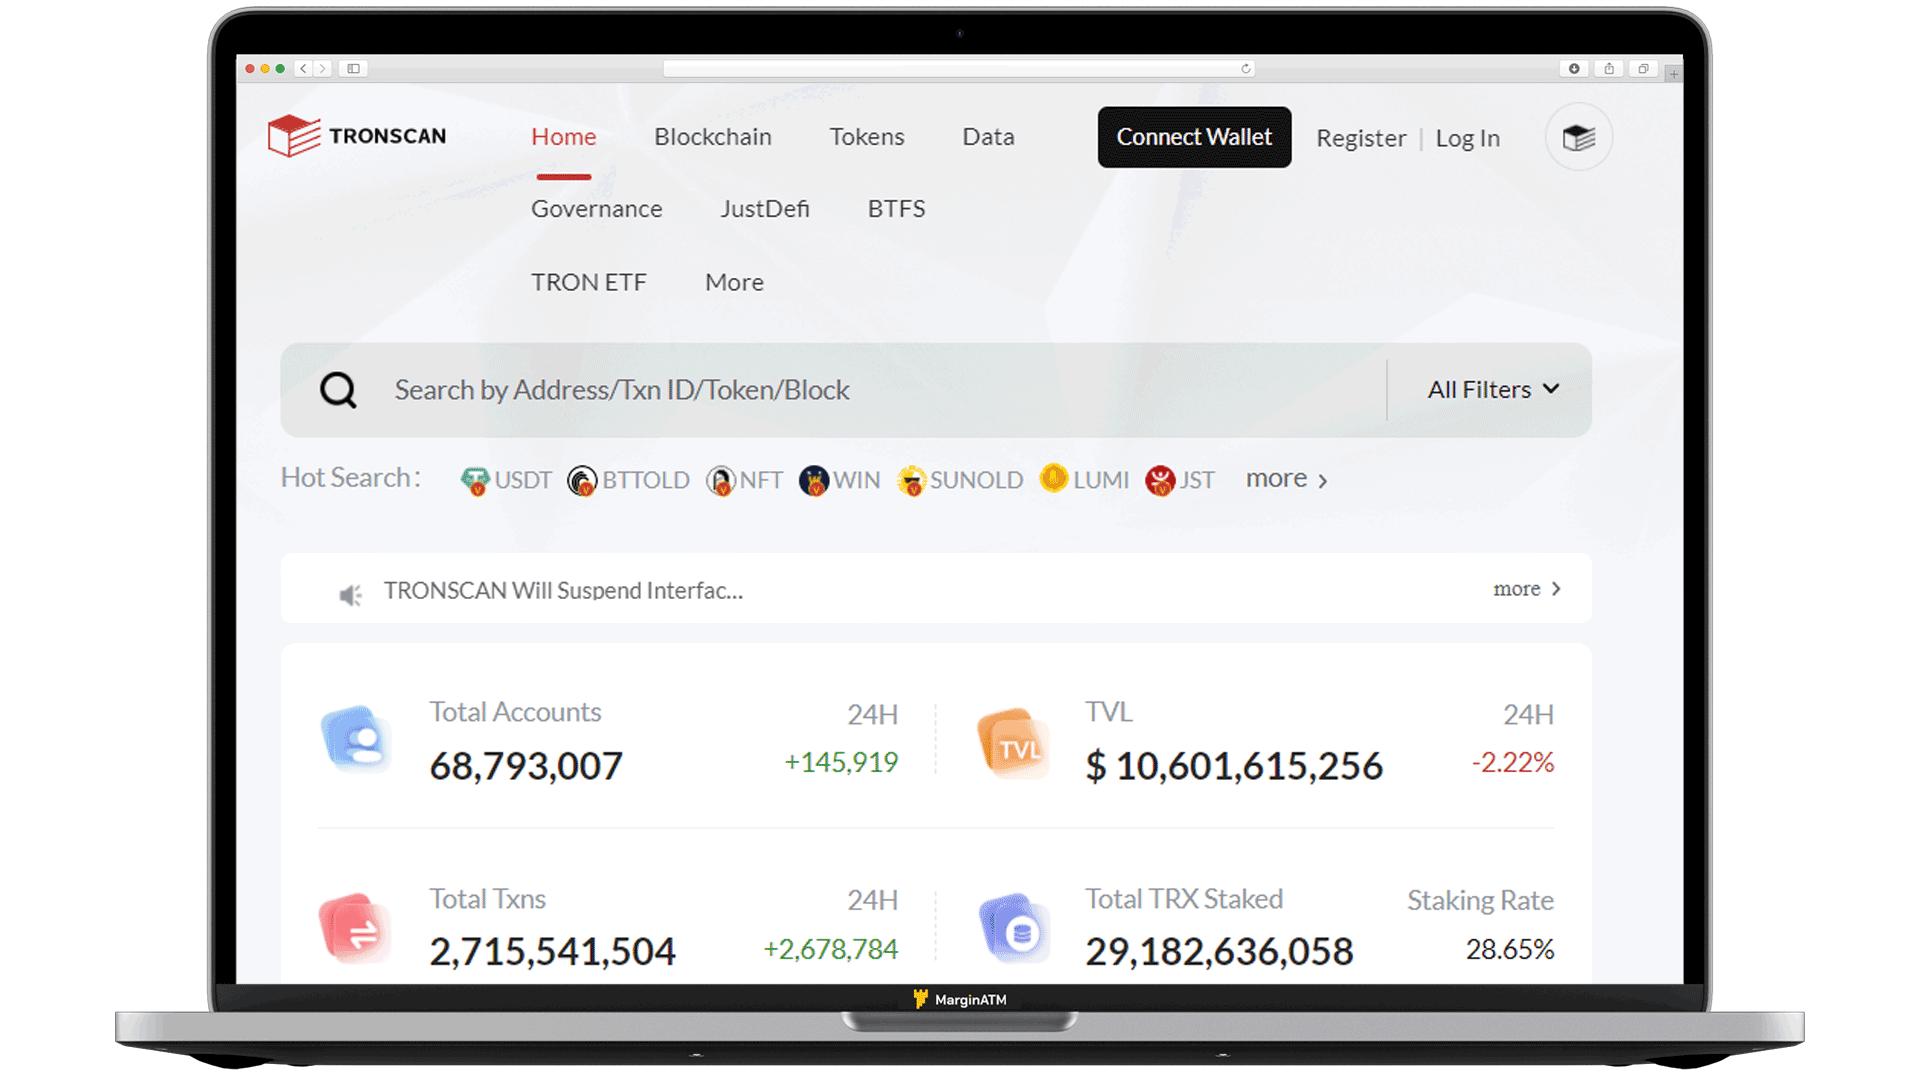
Task: Open the TRON ETF menu item
Action: 589,283
